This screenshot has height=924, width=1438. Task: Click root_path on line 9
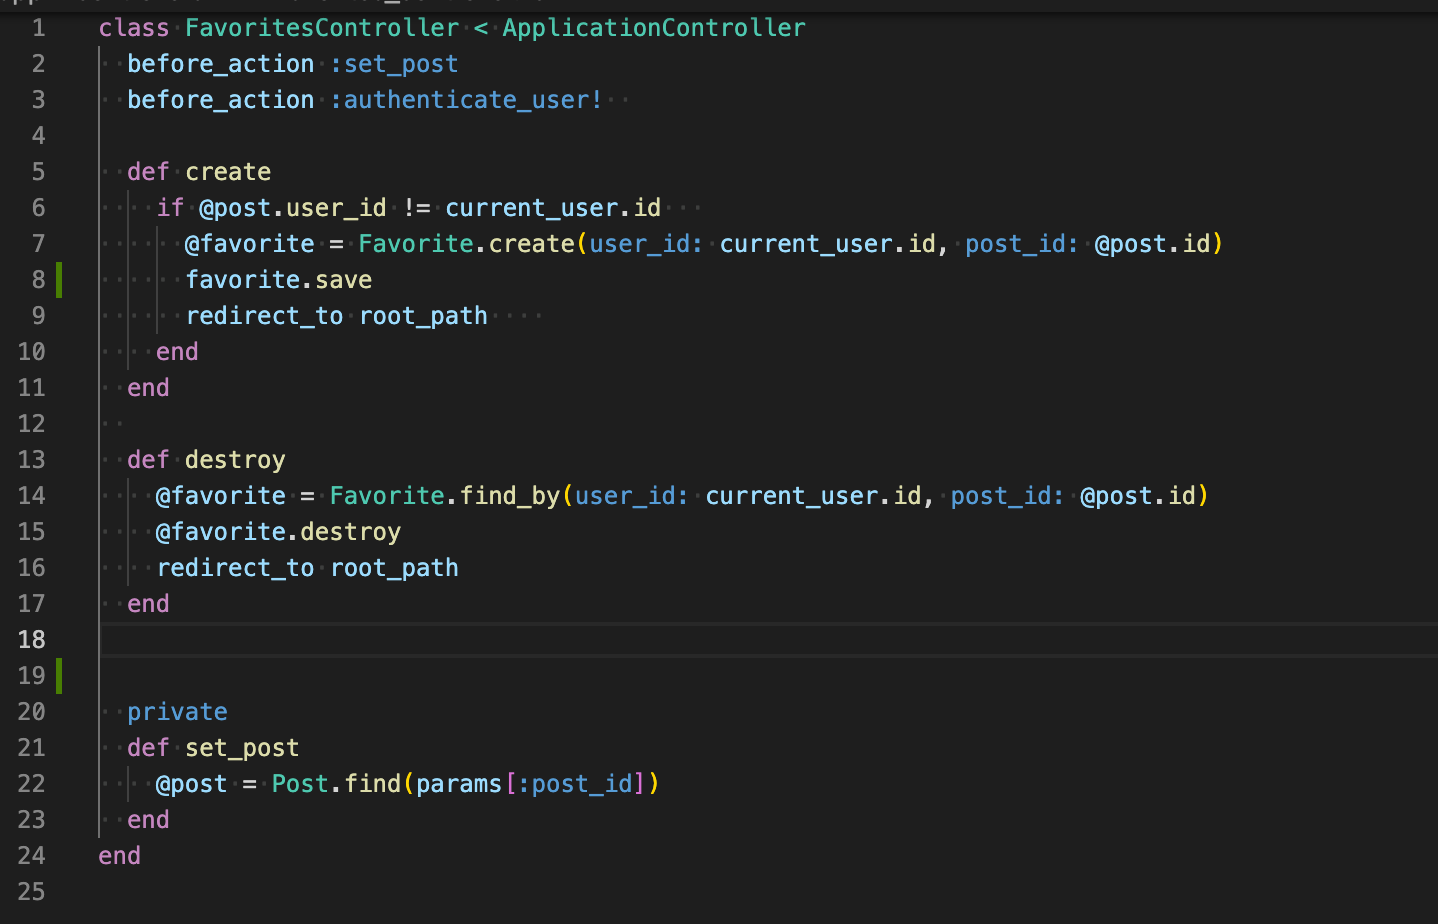tap(423, 316)
